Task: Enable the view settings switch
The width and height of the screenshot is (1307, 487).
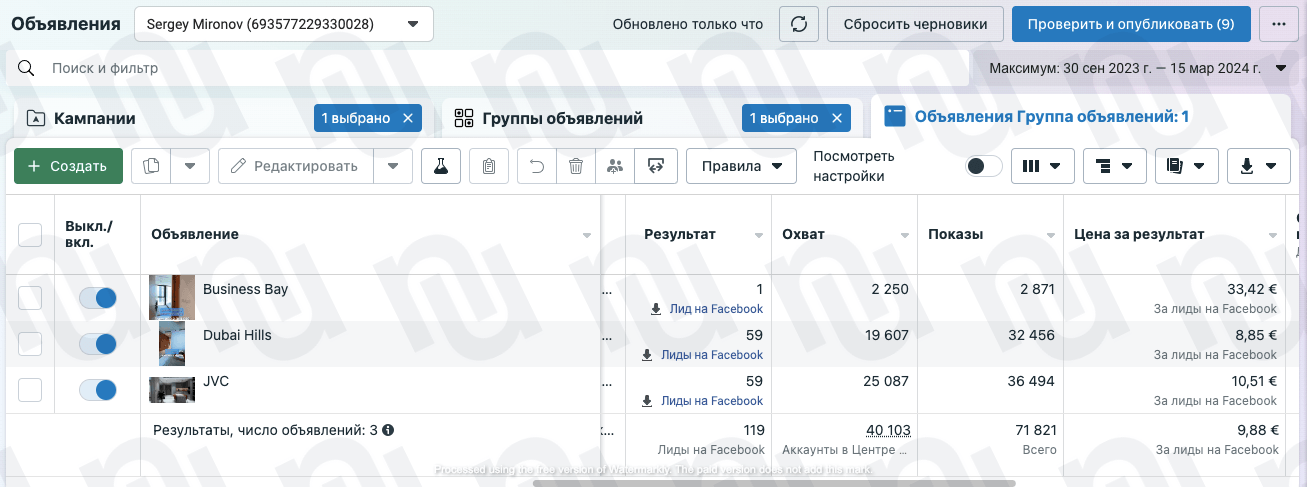Action: pyautogui.click(x=983, y=166)
